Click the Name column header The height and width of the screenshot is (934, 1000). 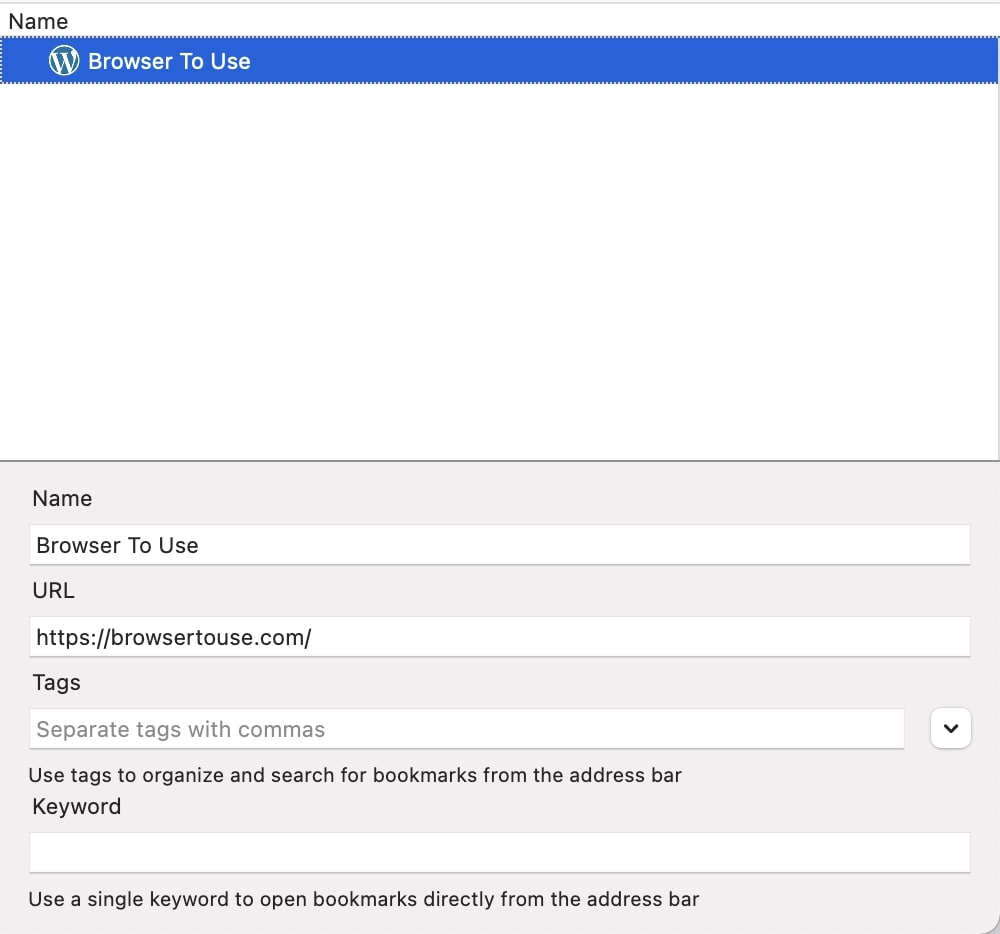[x=38, y=21]
